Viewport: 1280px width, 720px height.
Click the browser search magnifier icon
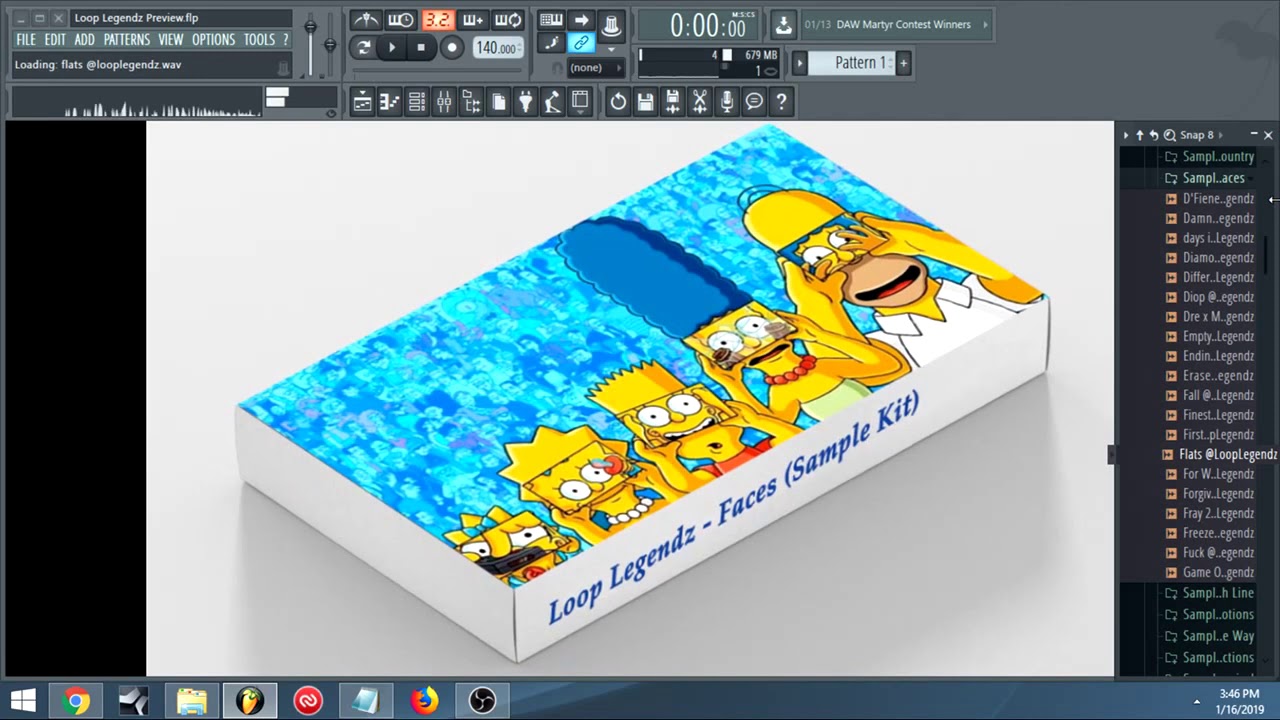tap(1170, 135)
